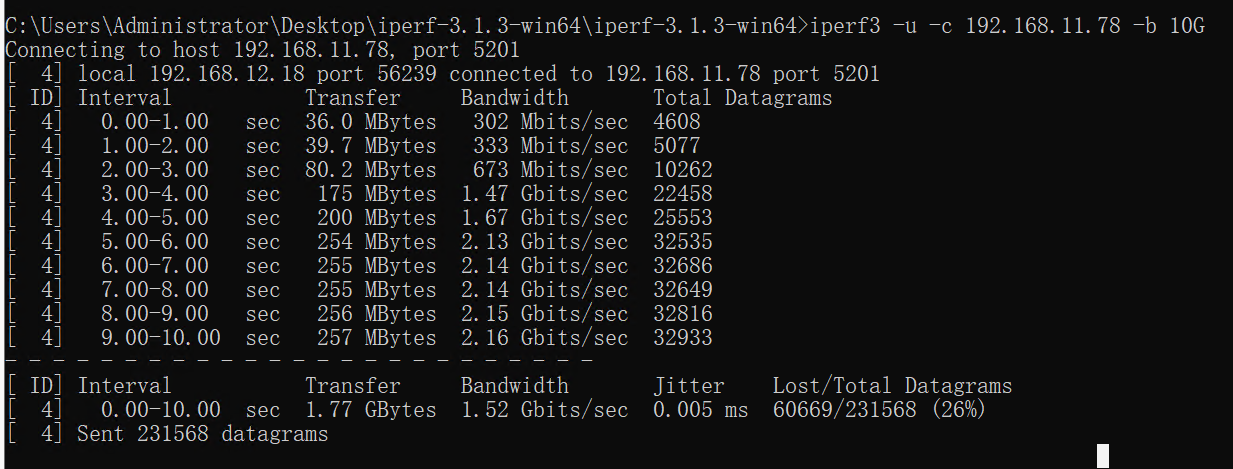The image size is (1233, 469).
Task: Click the white block text cursor
Action: pyautogui.click(x=1103, y=456)
